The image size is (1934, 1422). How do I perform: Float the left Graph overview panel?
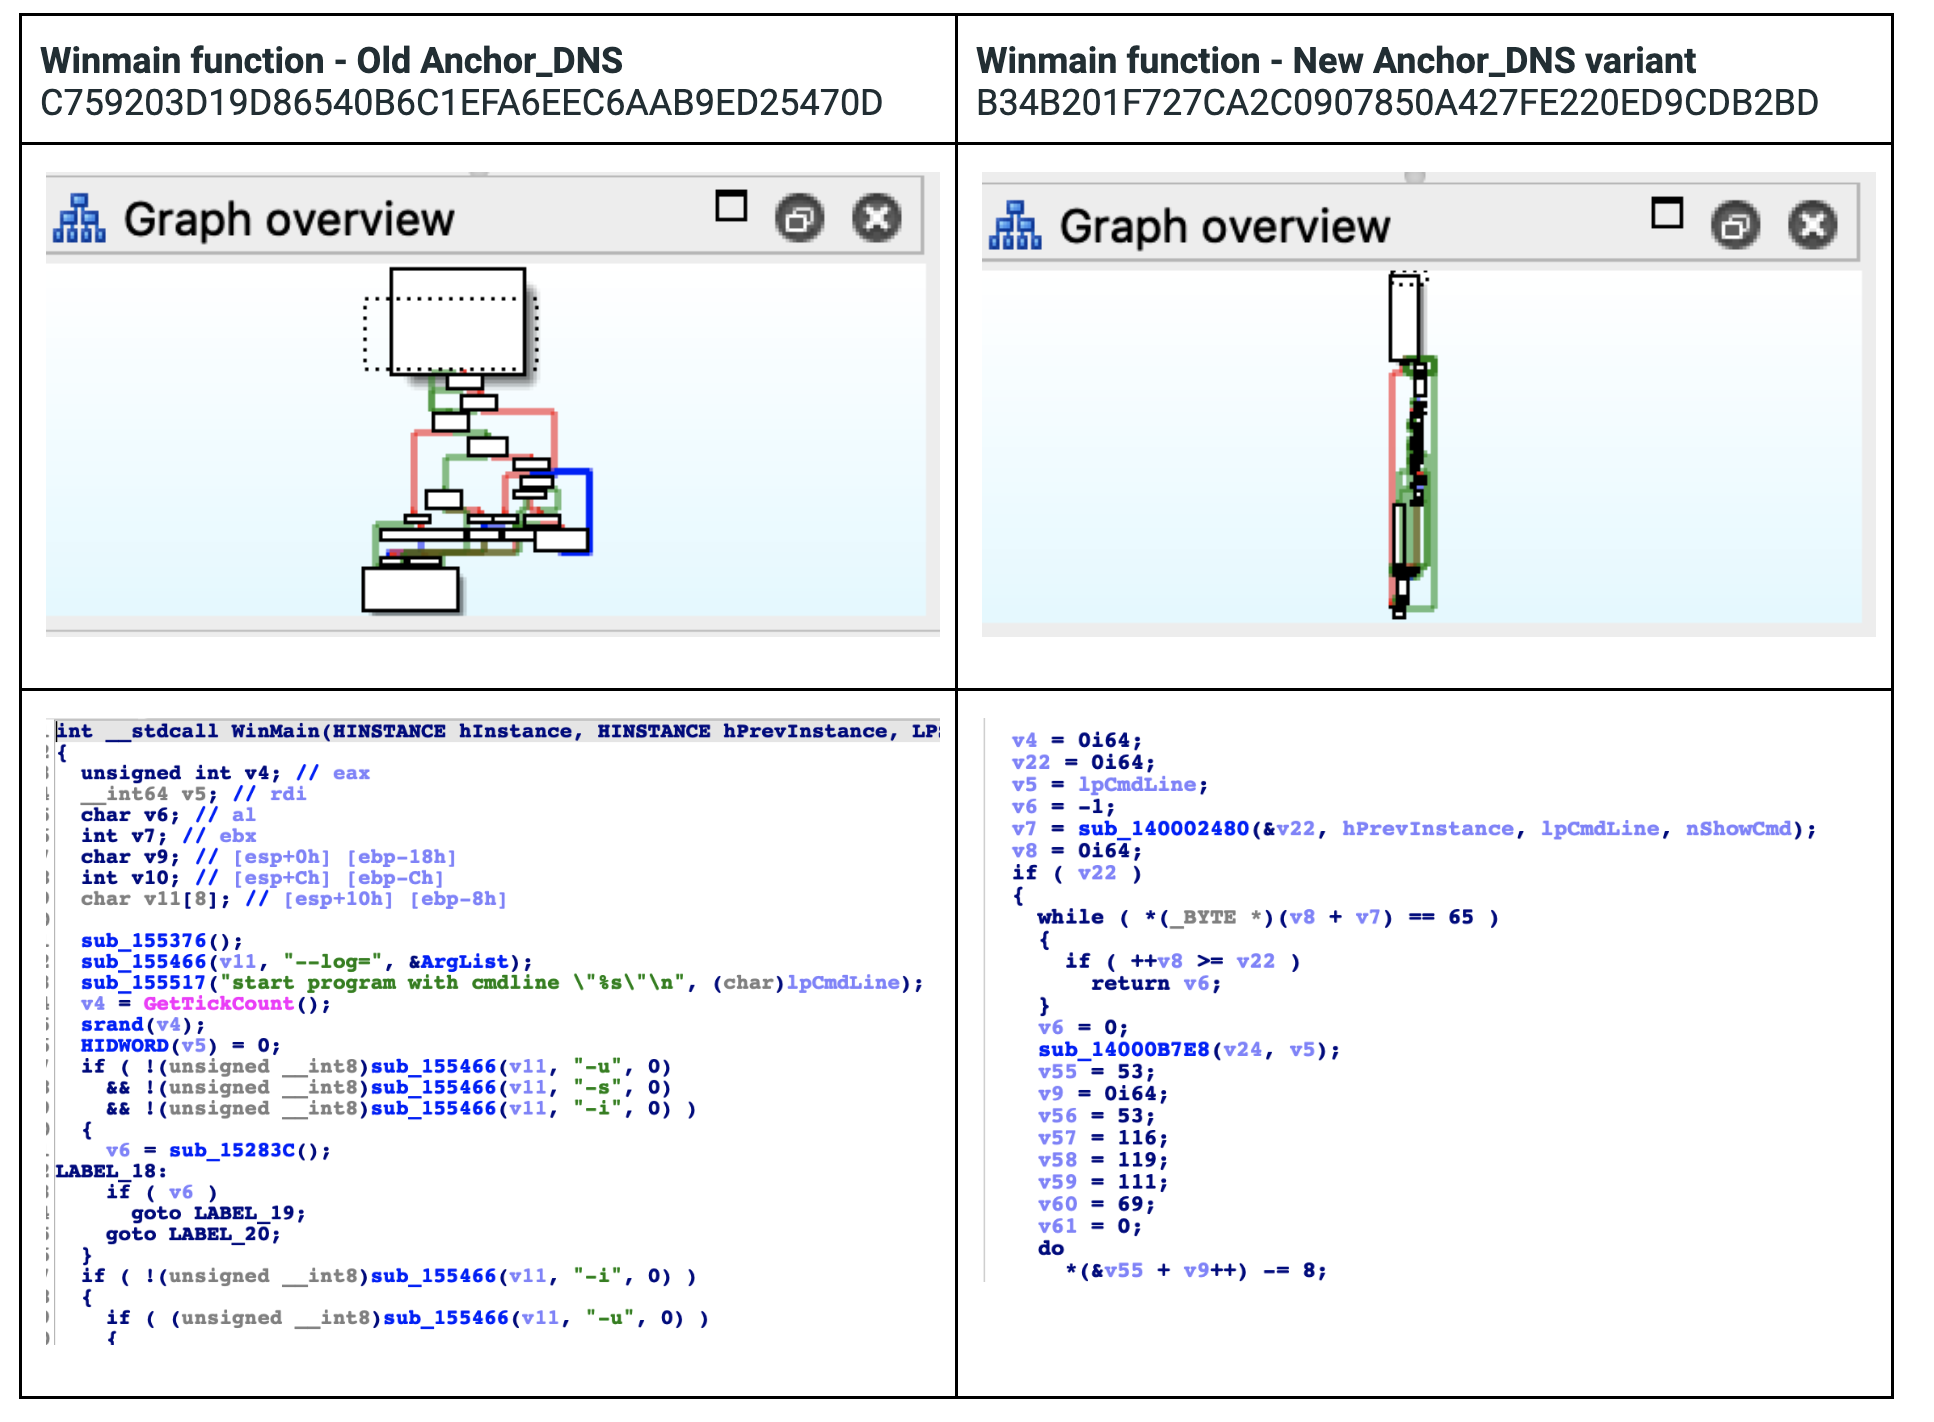800,218
